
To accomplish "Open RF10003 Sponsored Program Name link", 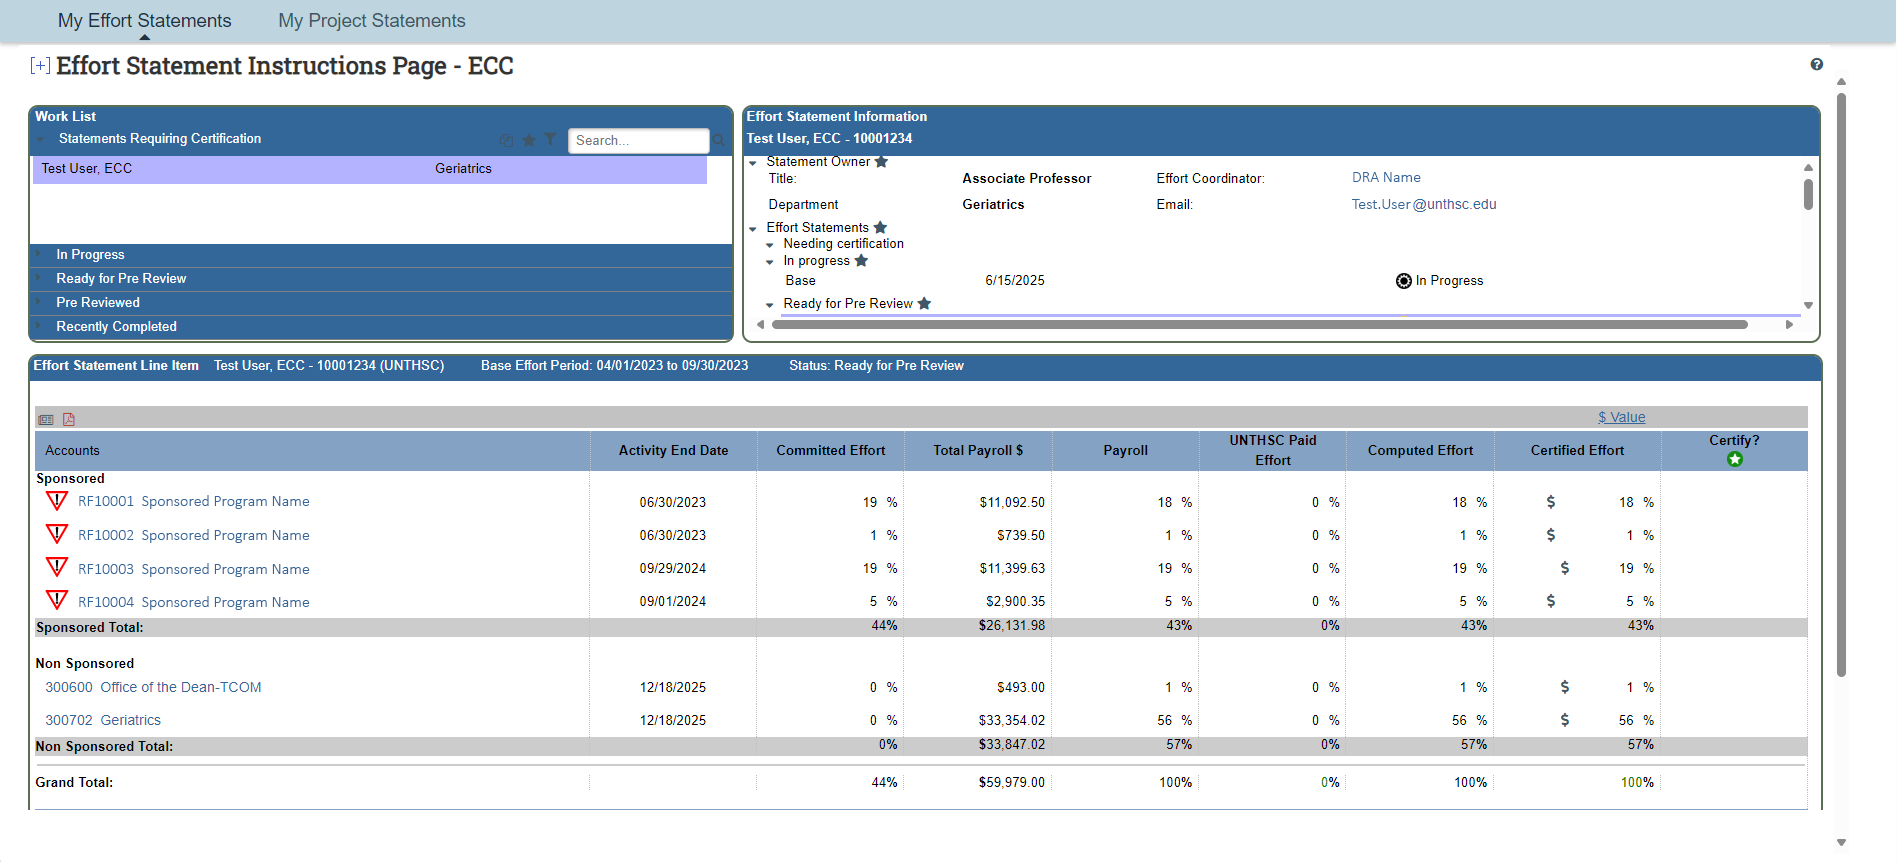I will (194, 569).
